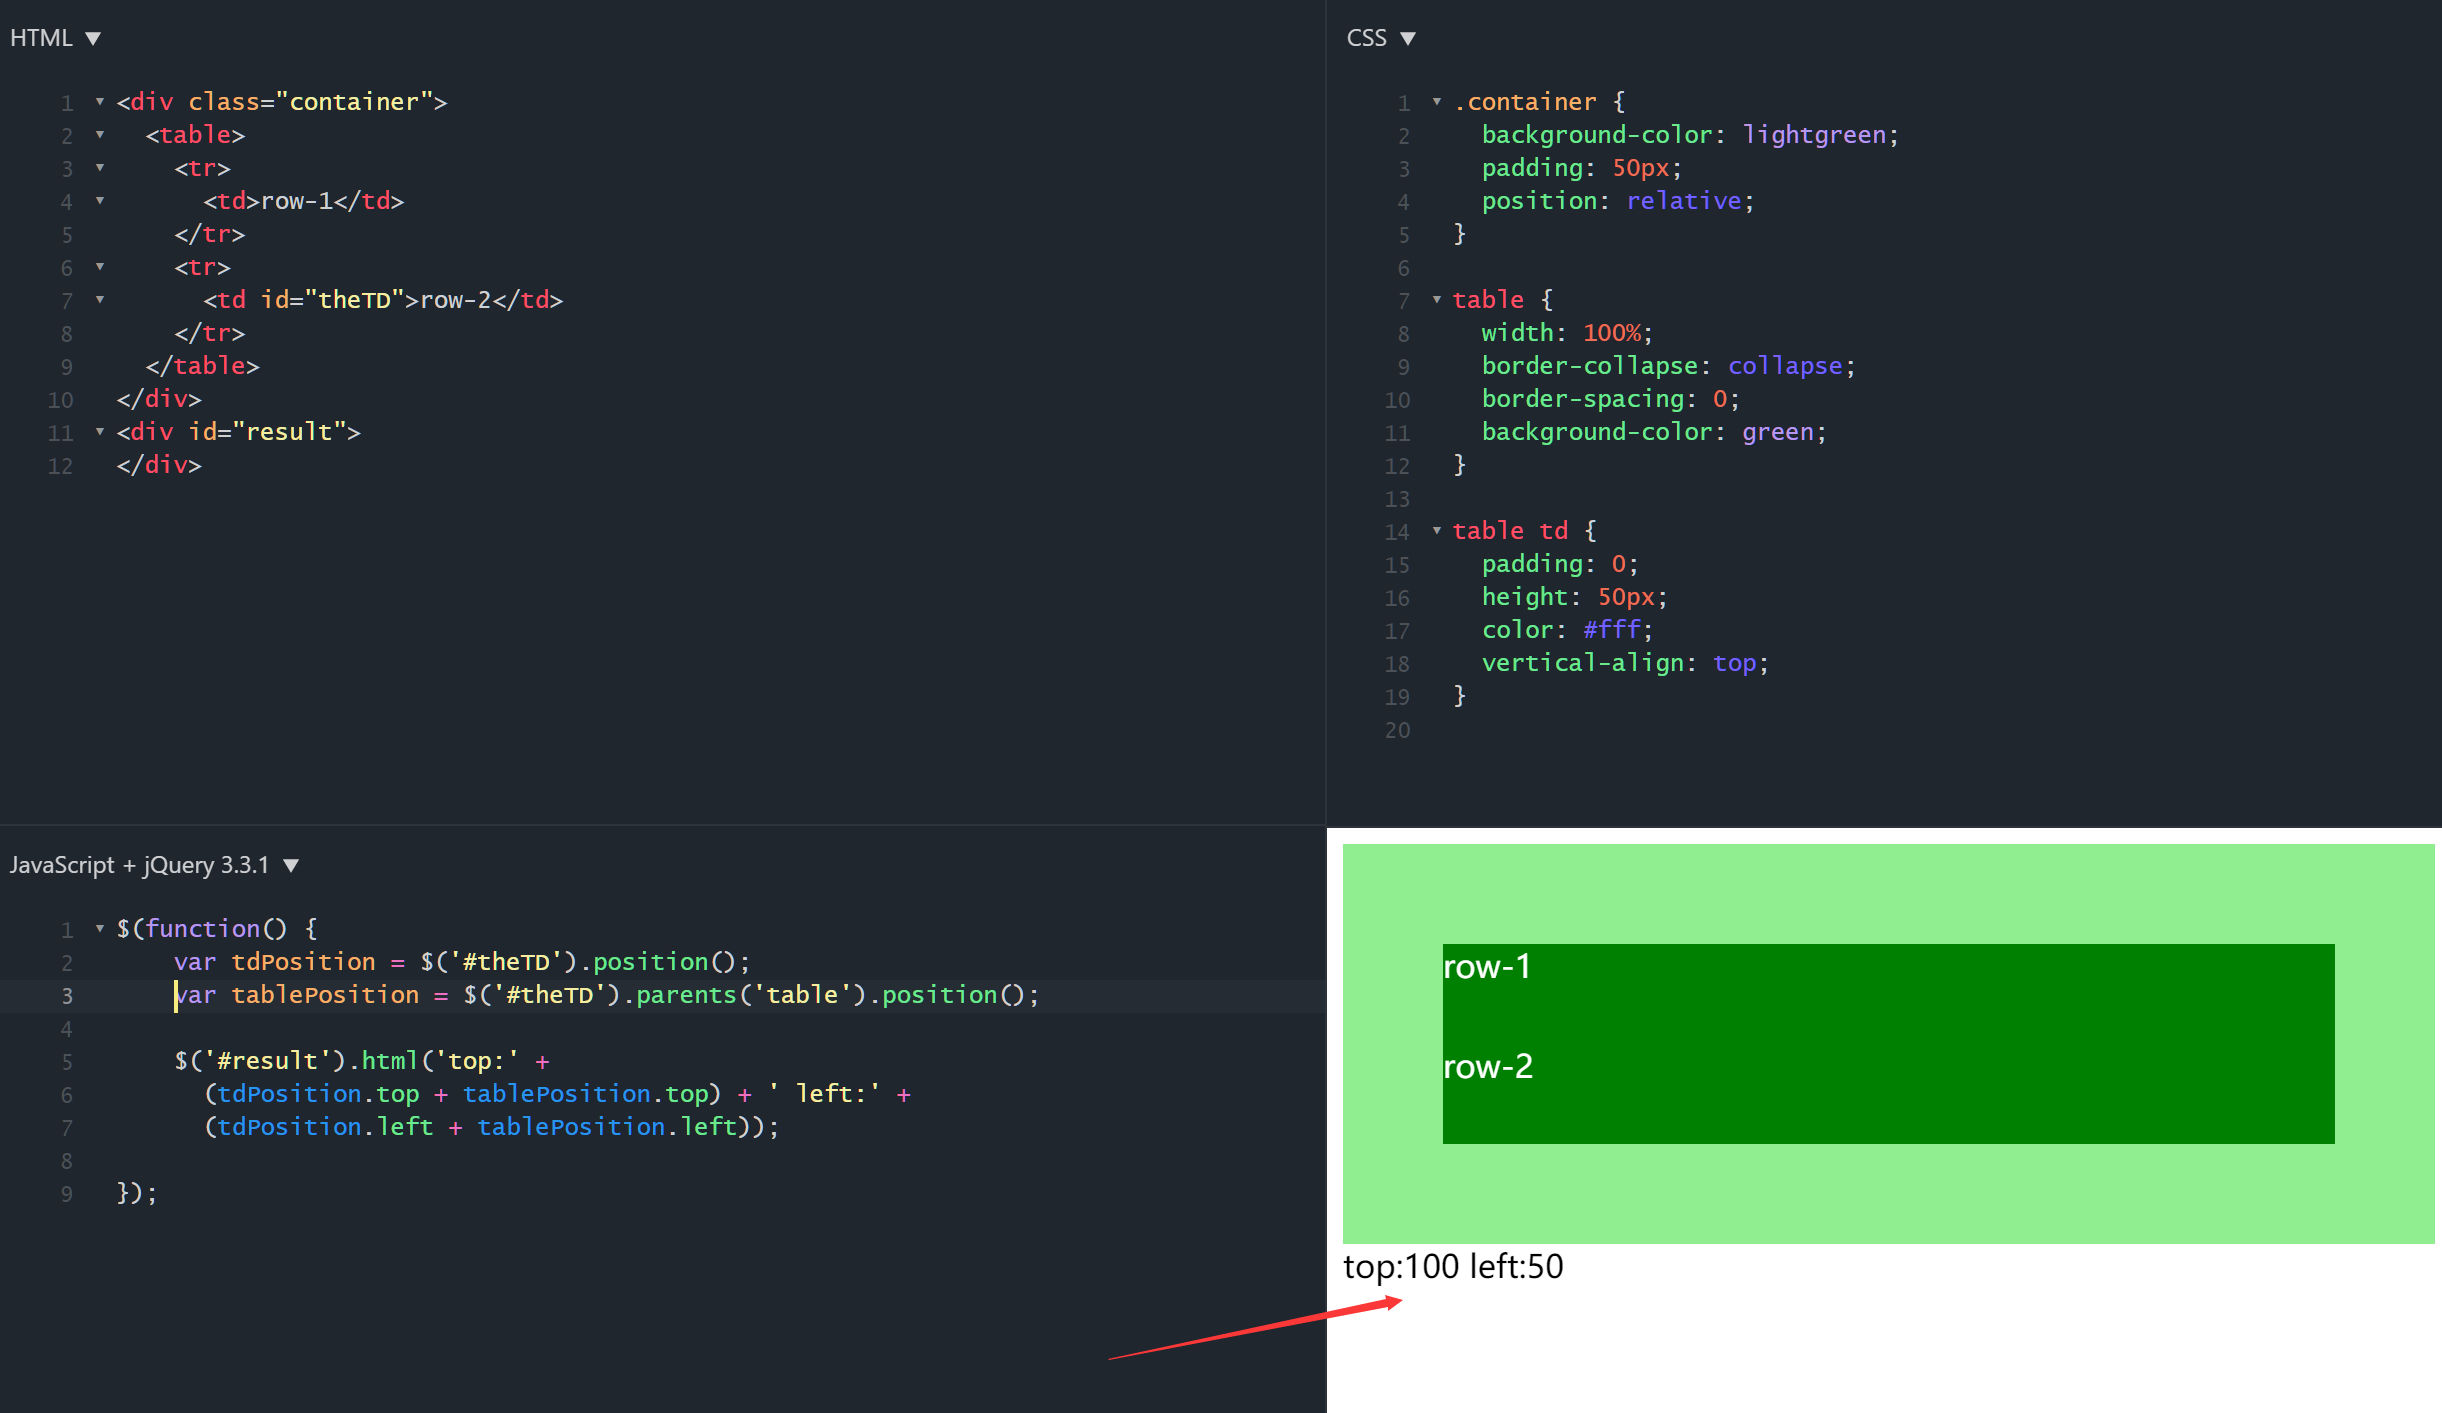Click line number 9 in the JavaScript gutter

coord(66,1194)
